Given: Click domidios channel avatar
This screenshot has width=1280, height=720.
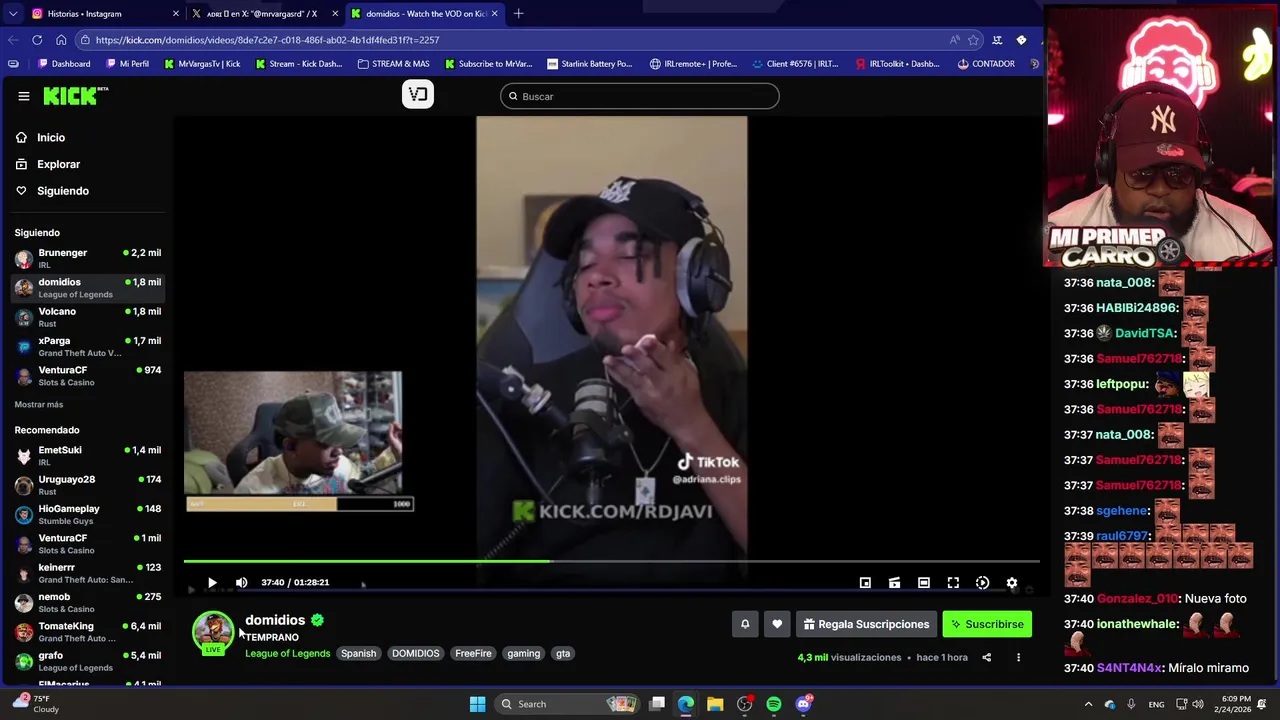Looking at the screenshot, I should 213,631.
